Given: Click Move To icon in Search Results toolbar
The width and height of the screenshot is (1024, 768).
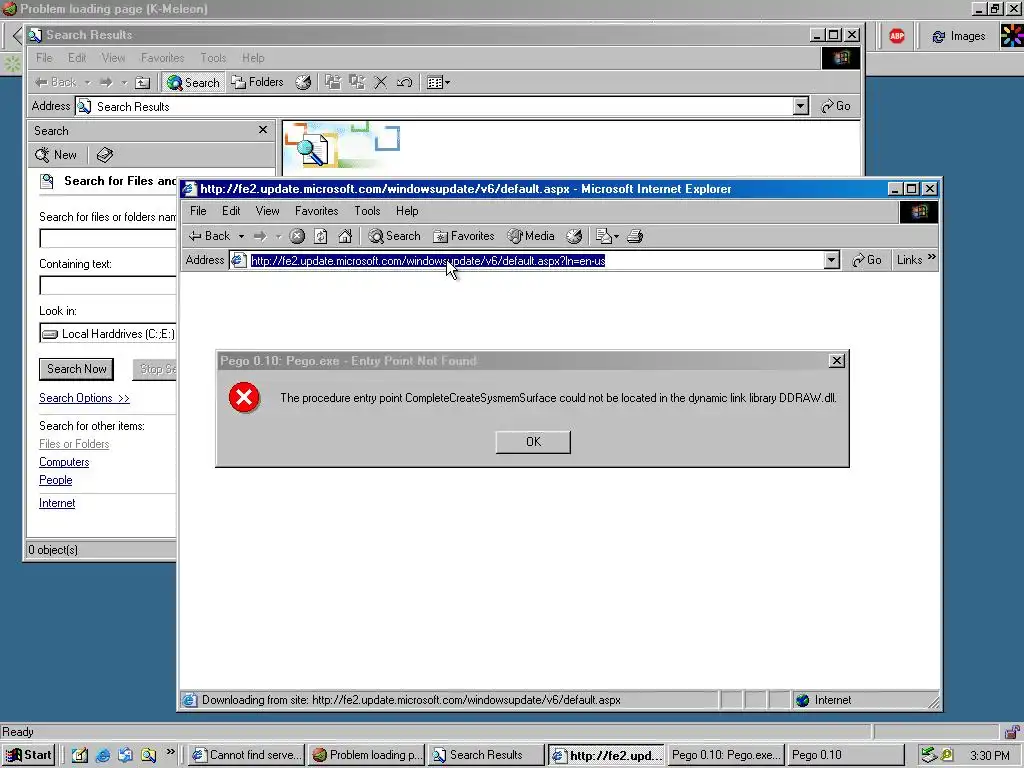Looking at the screenshot, I should [333, 82].
